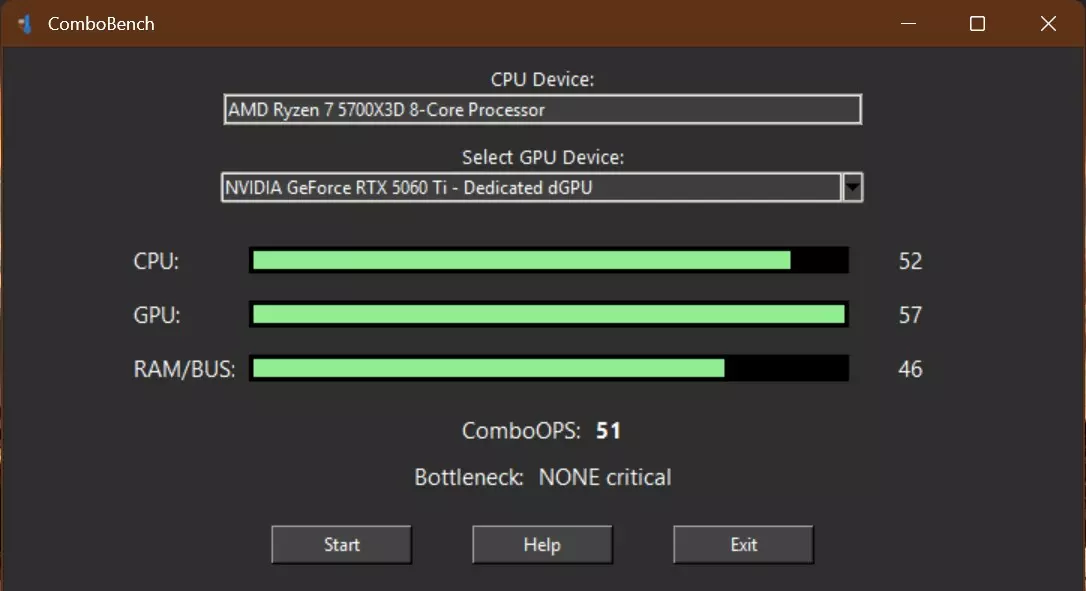Open the Help dialog
This screenshot has width=1086, height=591.
point(542,545)
